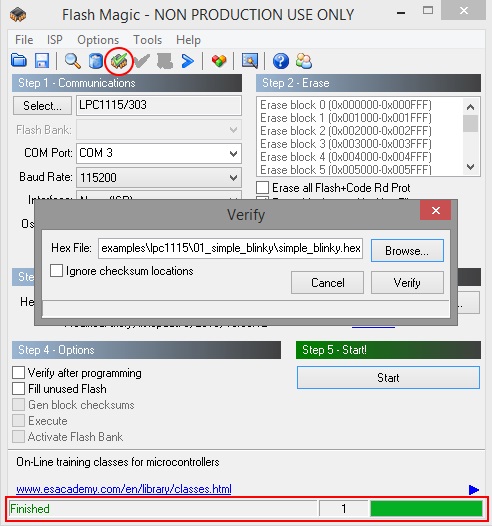
Task: Maximize the Flash Magic window
Action: [428, 11]
